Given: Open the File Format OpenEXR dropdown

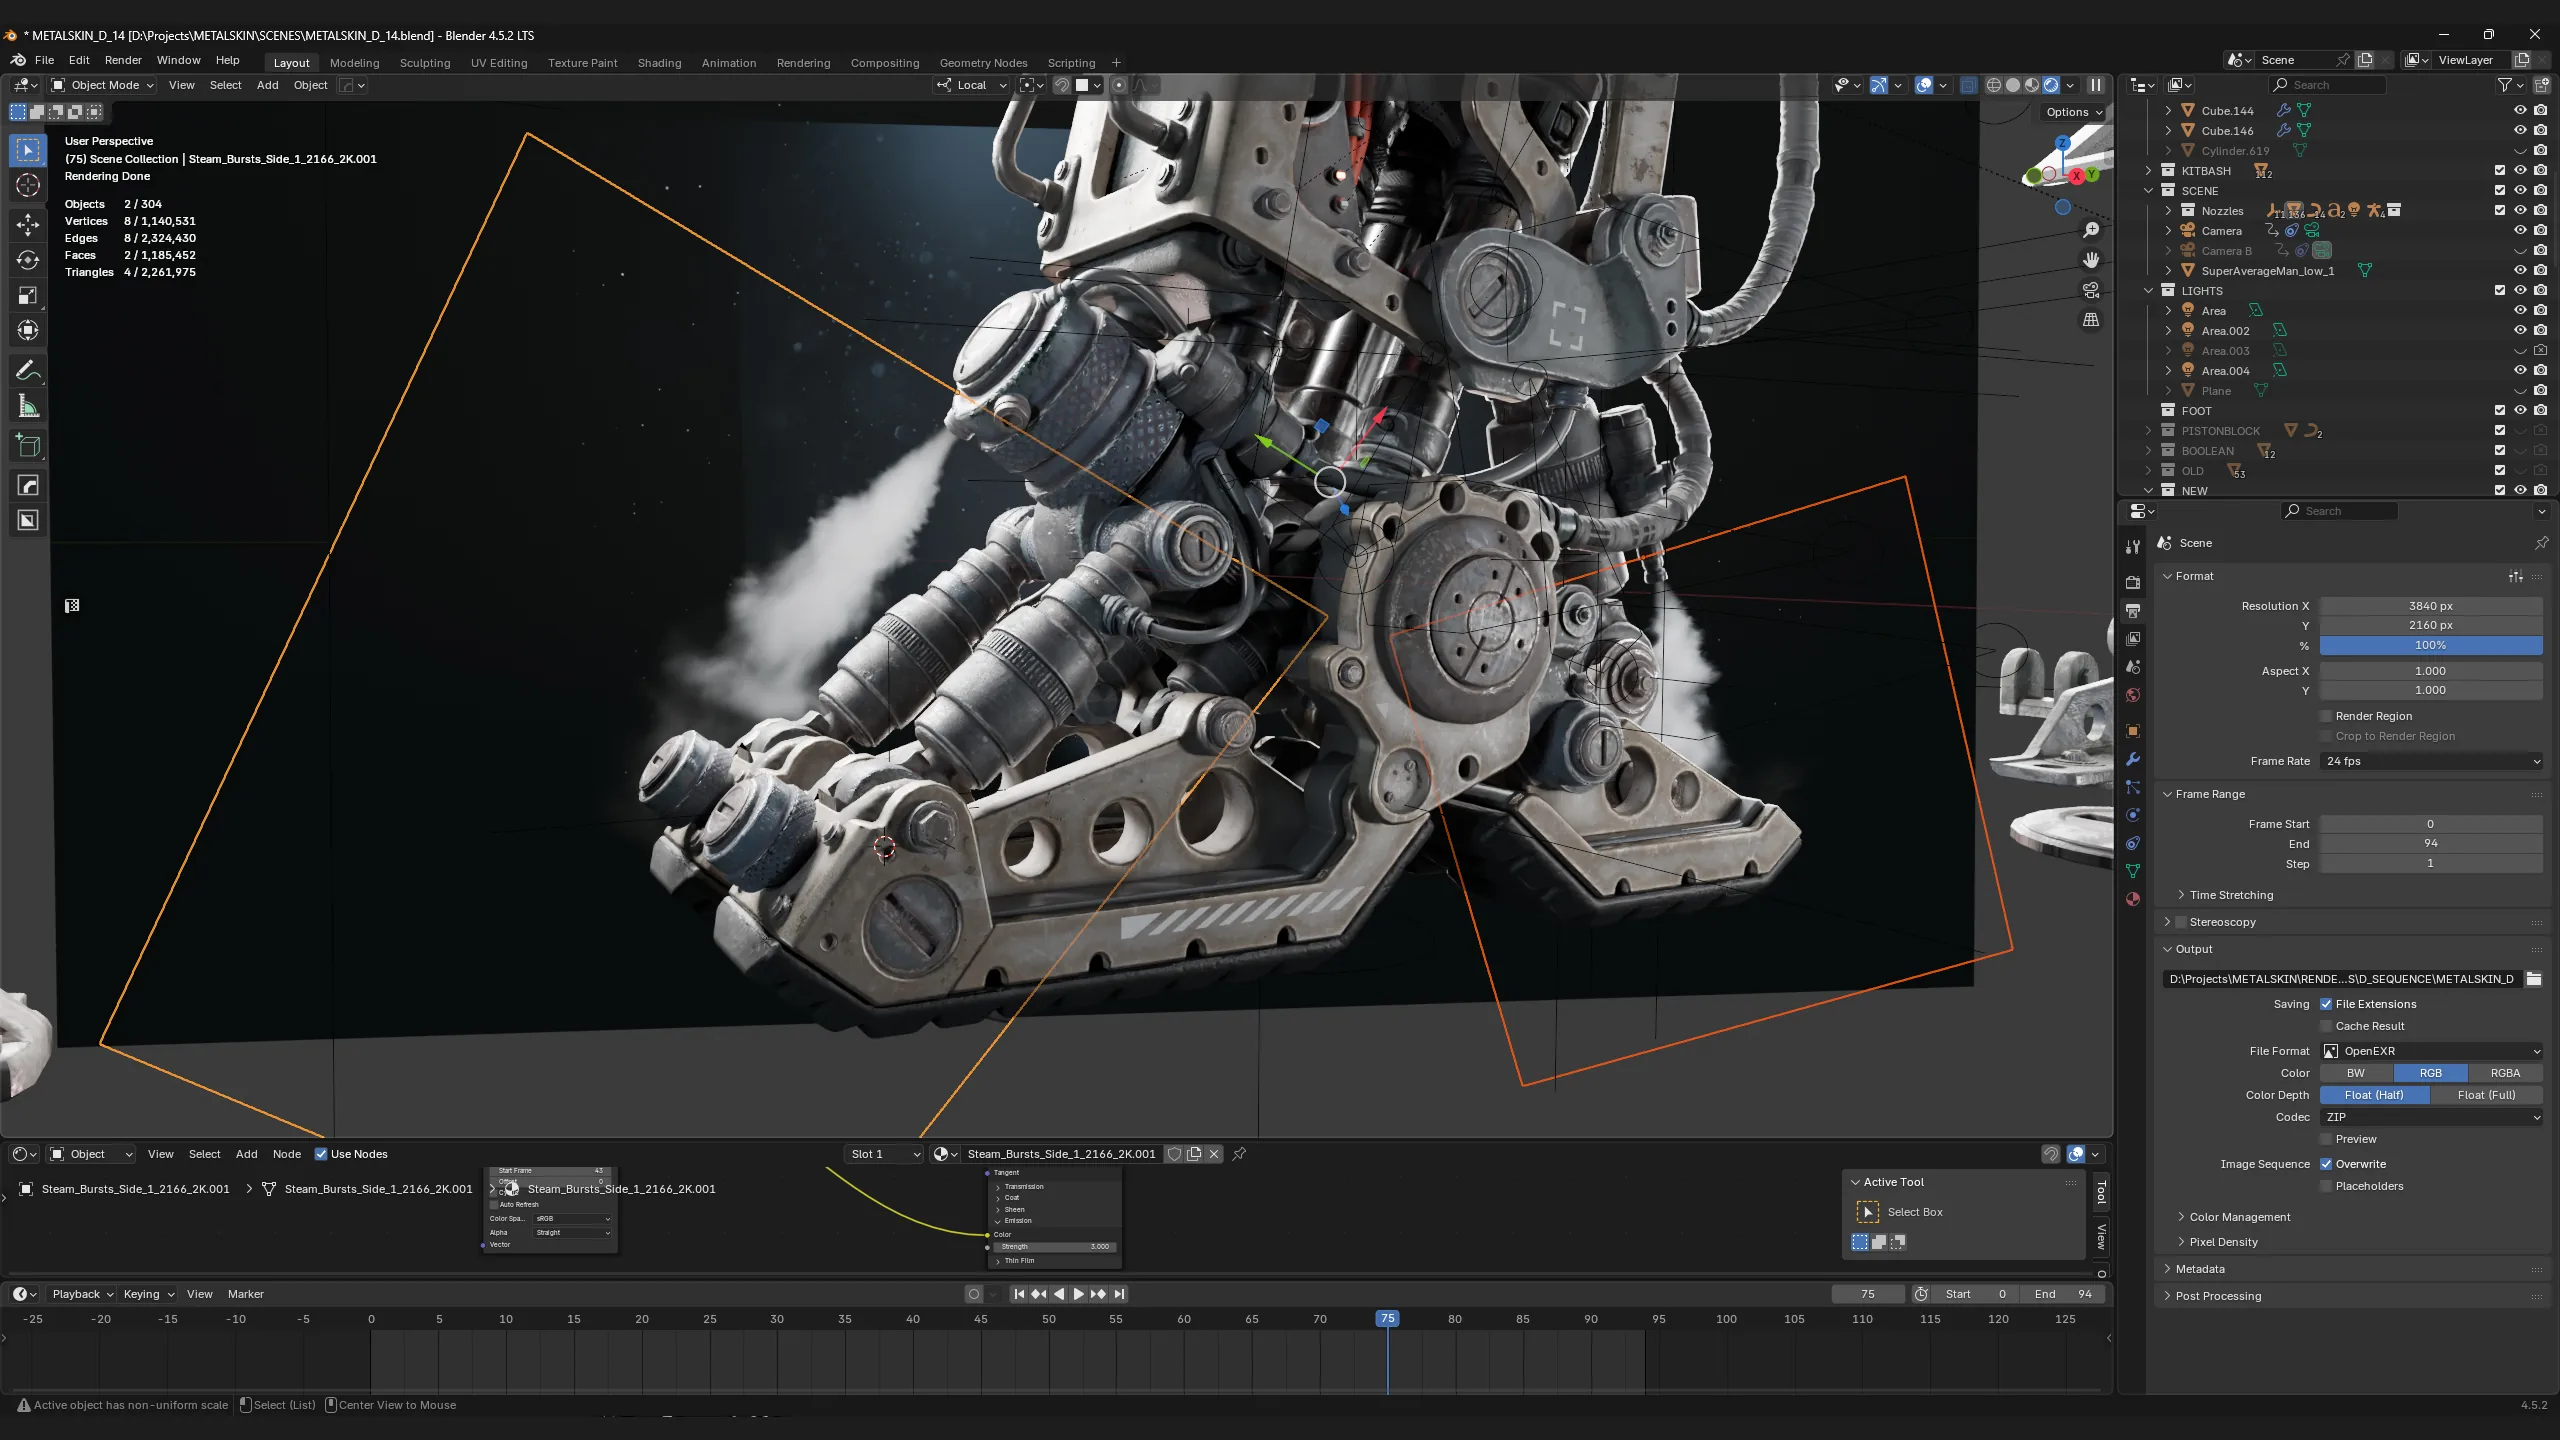Looking at the screenshot, I should (x=2431, y=1051).
